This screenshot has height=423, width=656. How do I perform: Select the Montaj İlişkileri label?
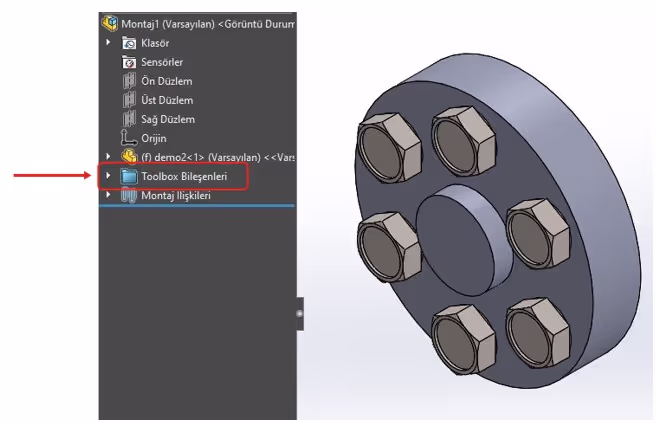(x=176, y=195)
